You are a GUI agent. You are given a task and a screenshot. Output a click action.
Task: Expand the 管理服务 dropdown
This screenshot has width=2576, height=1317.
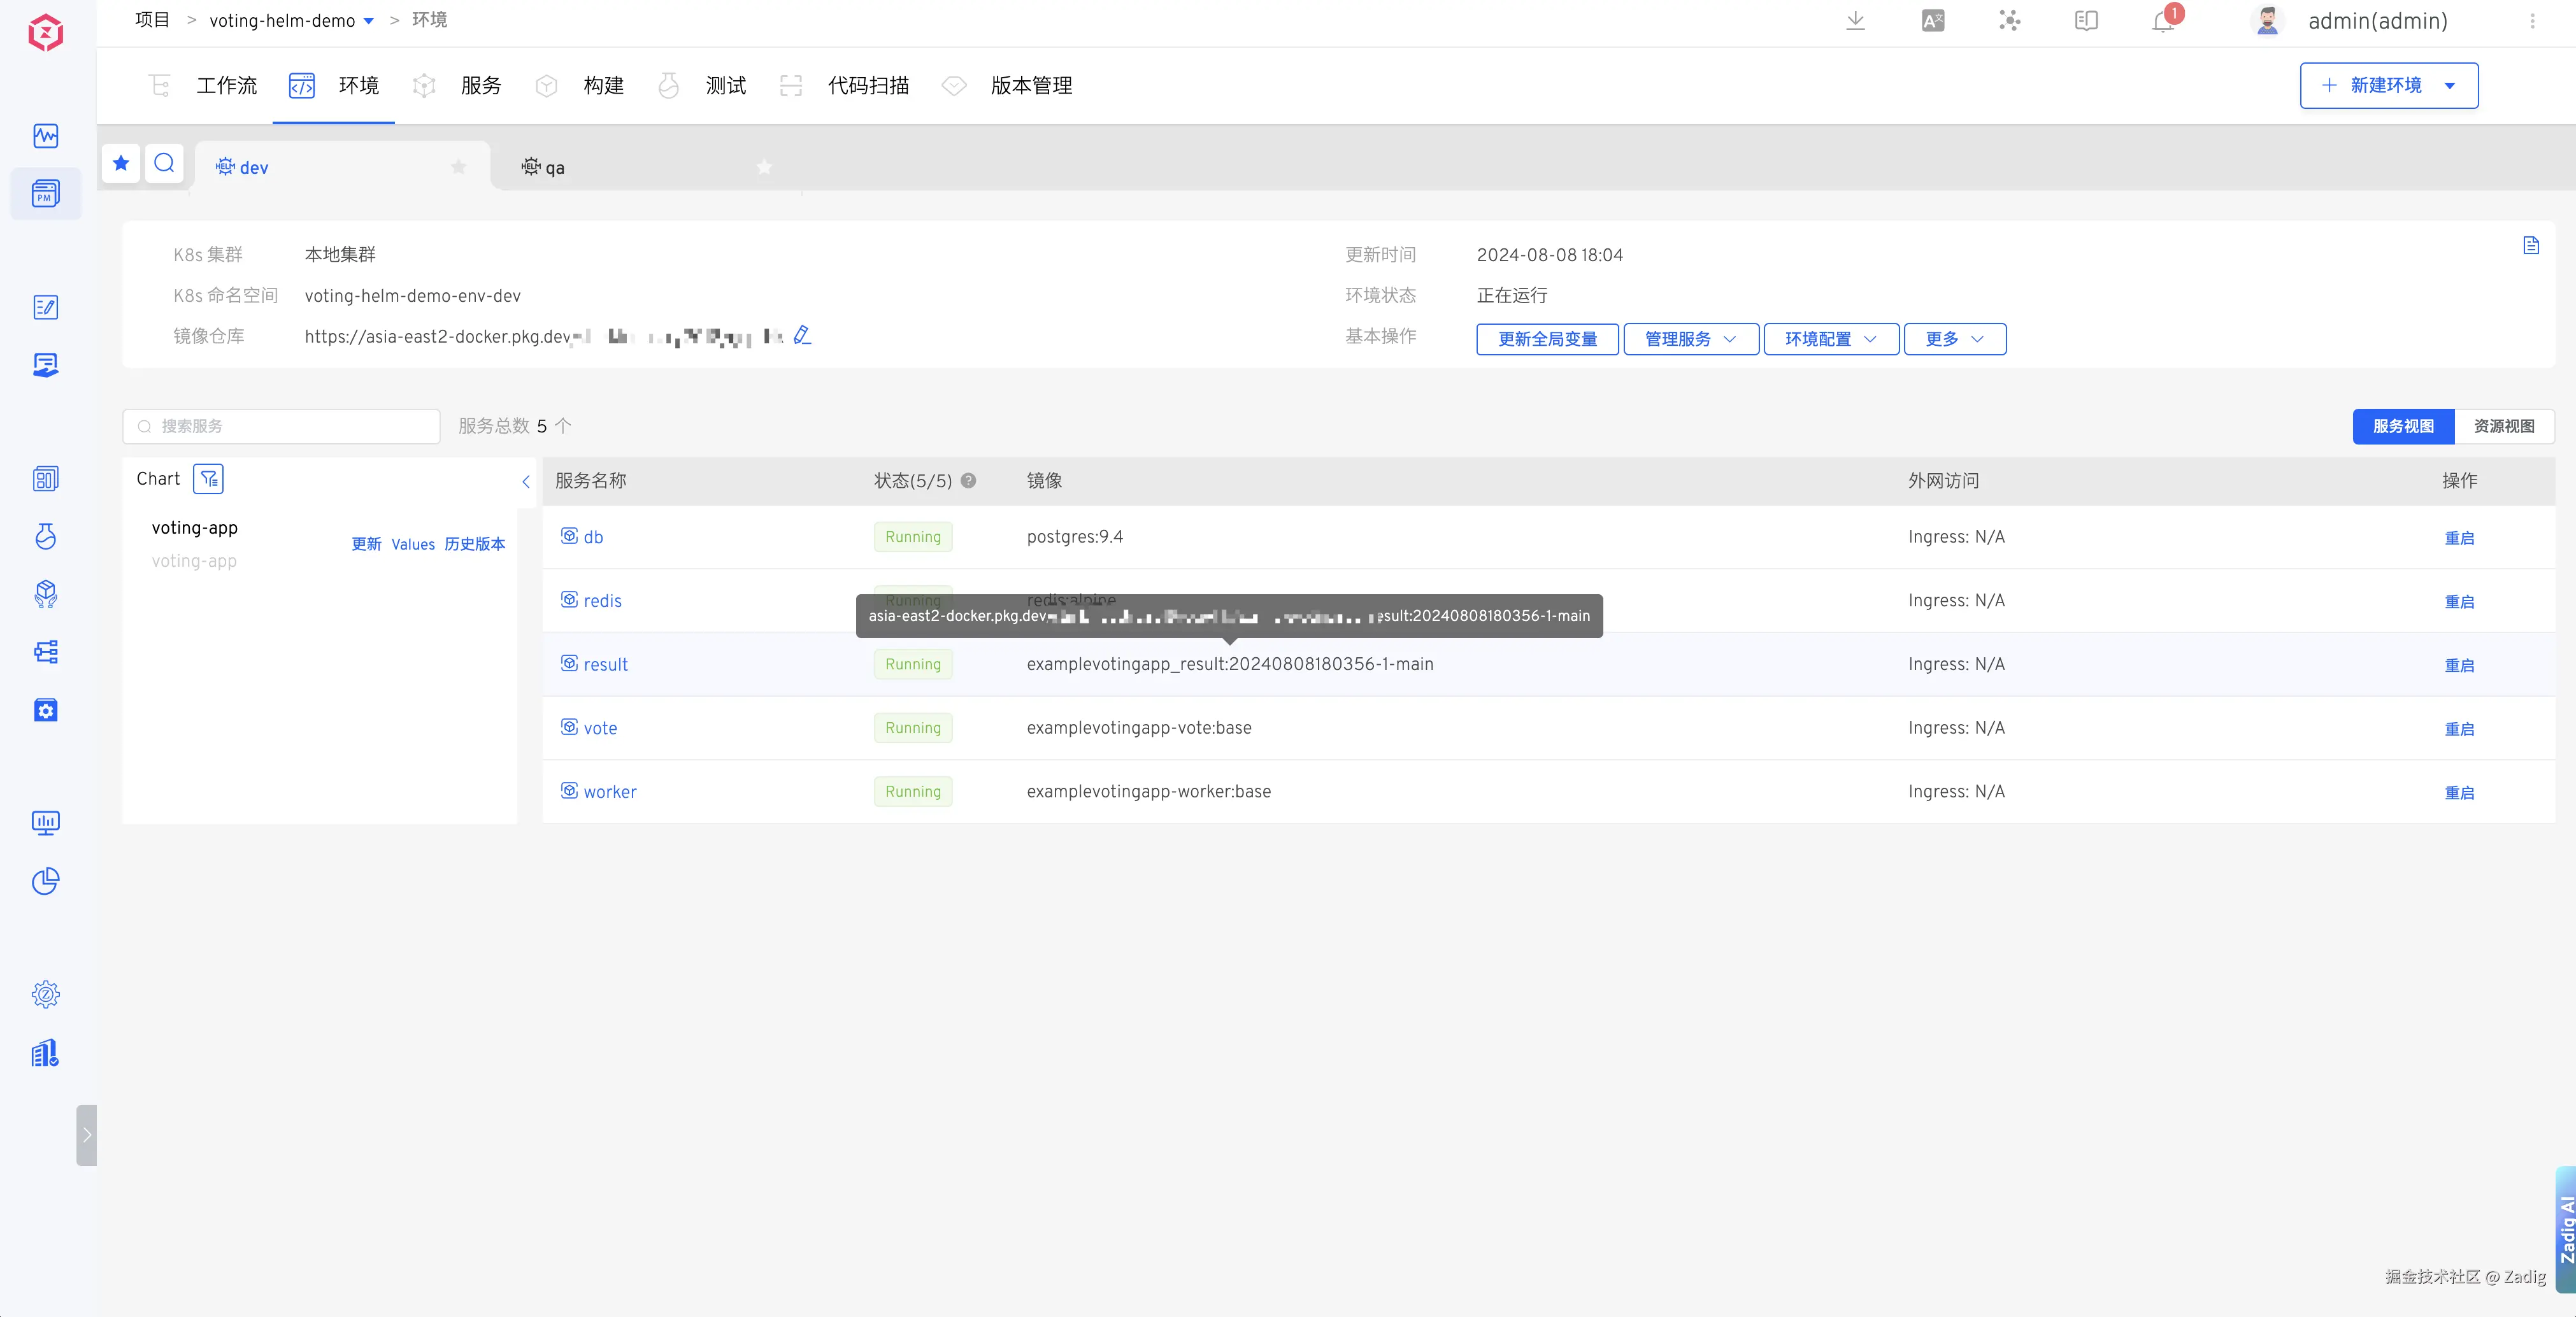point(1690,339)
